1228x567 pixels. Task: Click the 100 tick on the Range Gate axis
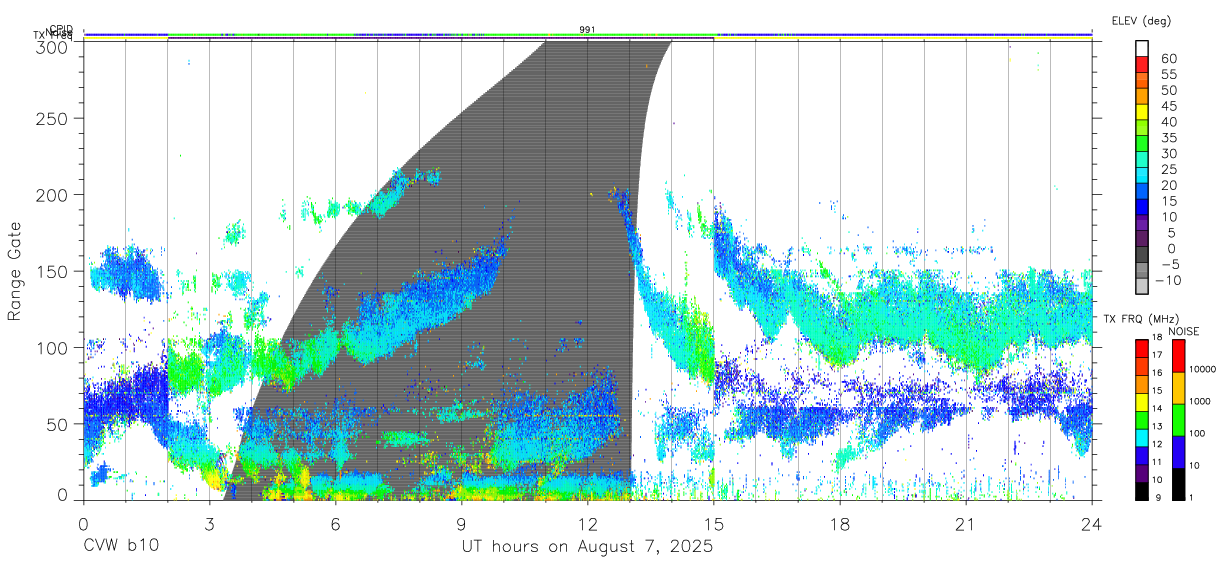point(54,347)
